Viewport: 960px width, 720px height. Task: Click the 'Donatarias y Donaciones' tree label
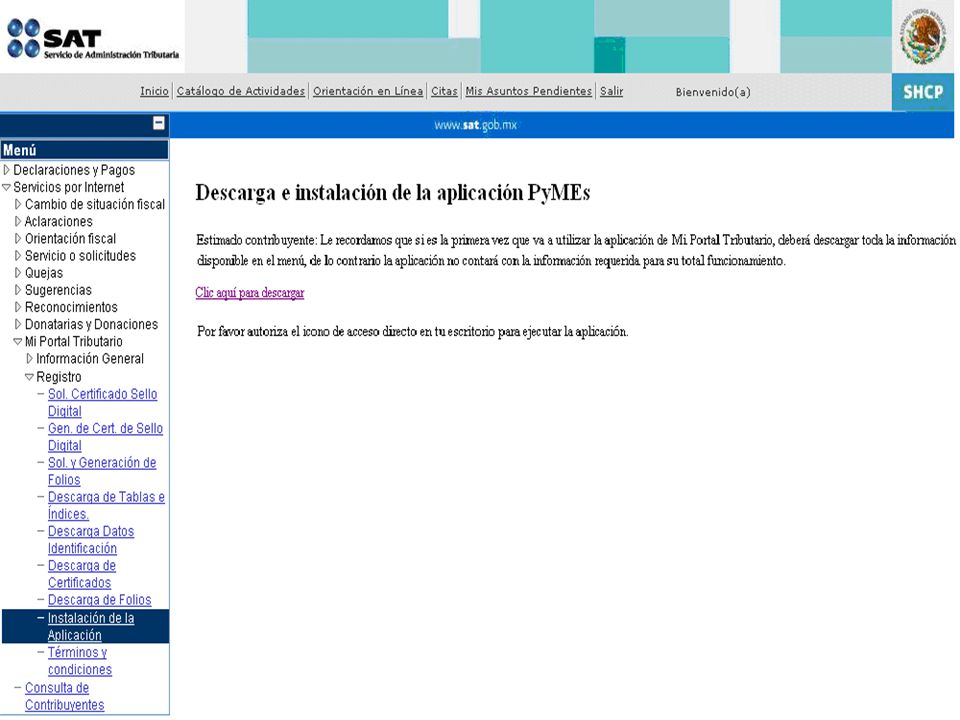pos(91,324)
